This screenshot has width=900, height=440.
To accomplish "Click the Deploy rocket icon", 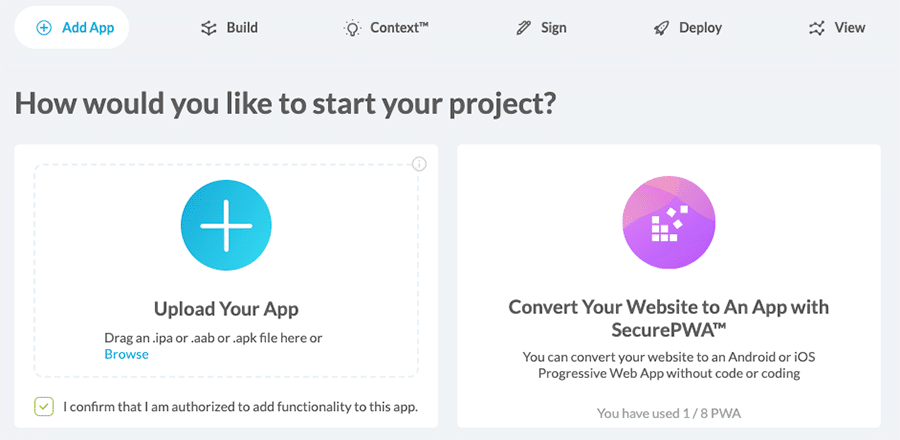I will pos(661,28).
